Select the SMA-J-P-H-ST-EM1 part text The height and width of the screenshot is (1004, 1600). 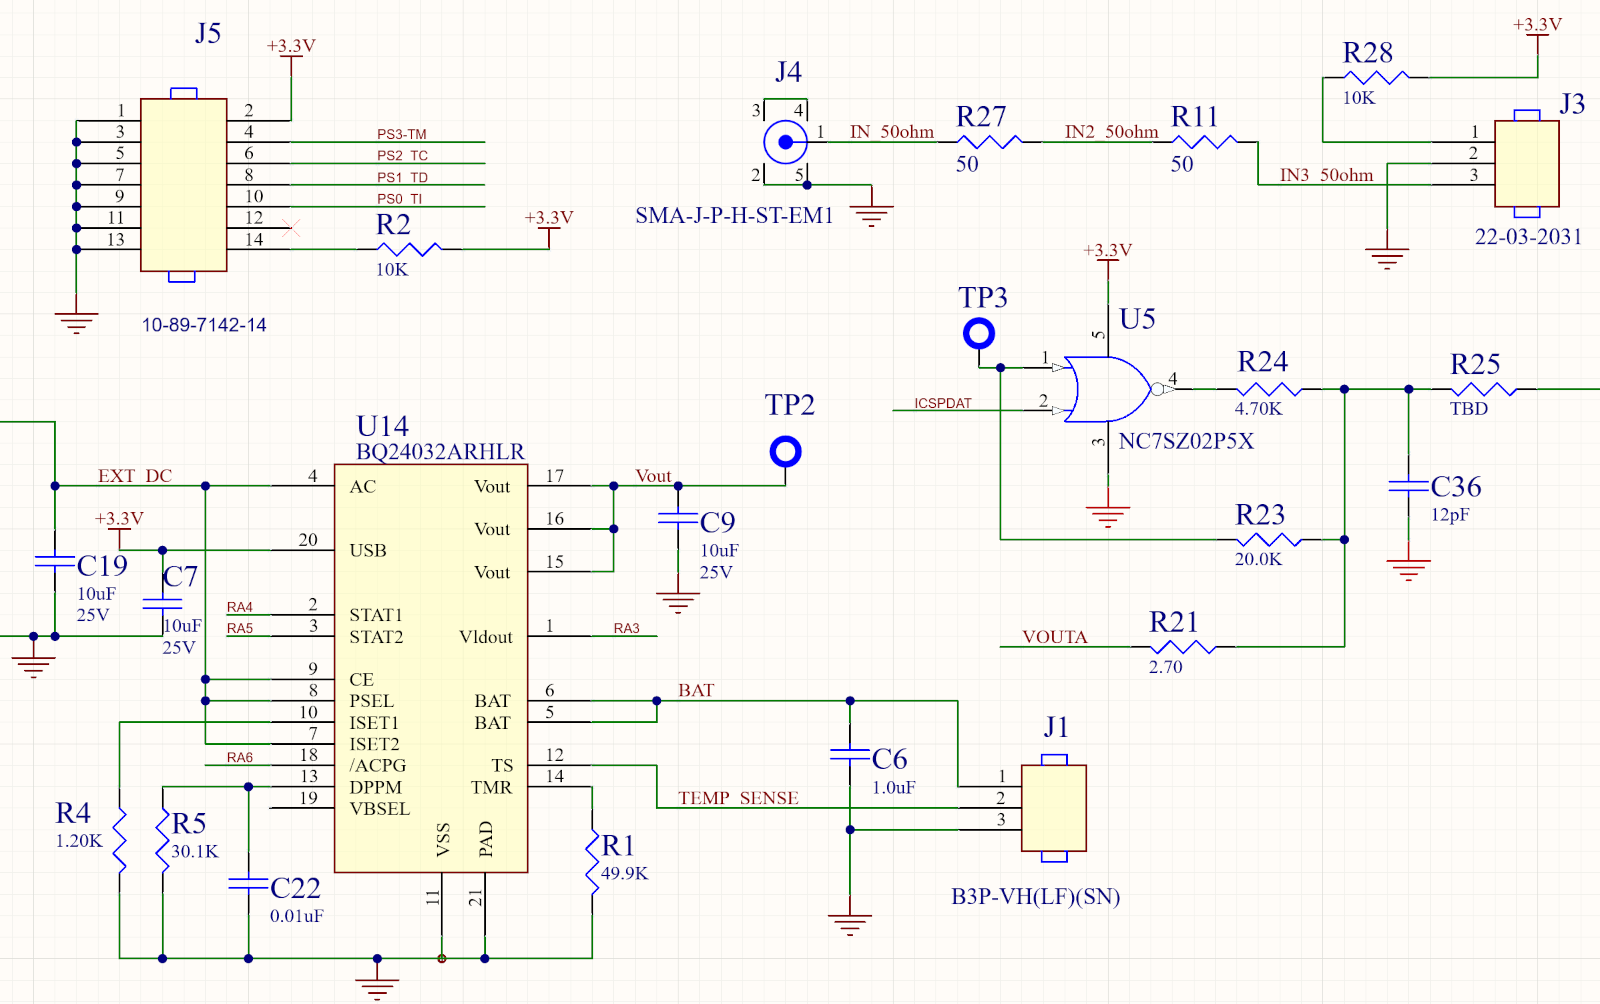734,215
